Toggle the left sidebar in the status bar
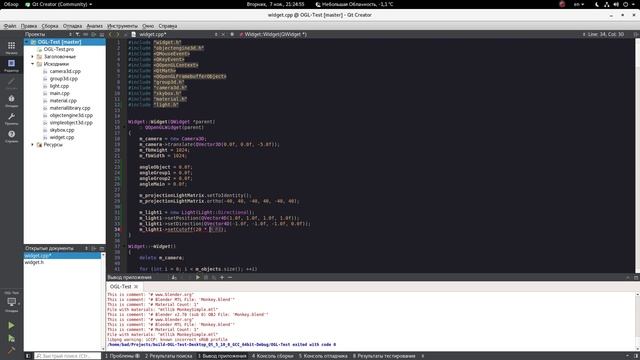 [x=28, y=356]
